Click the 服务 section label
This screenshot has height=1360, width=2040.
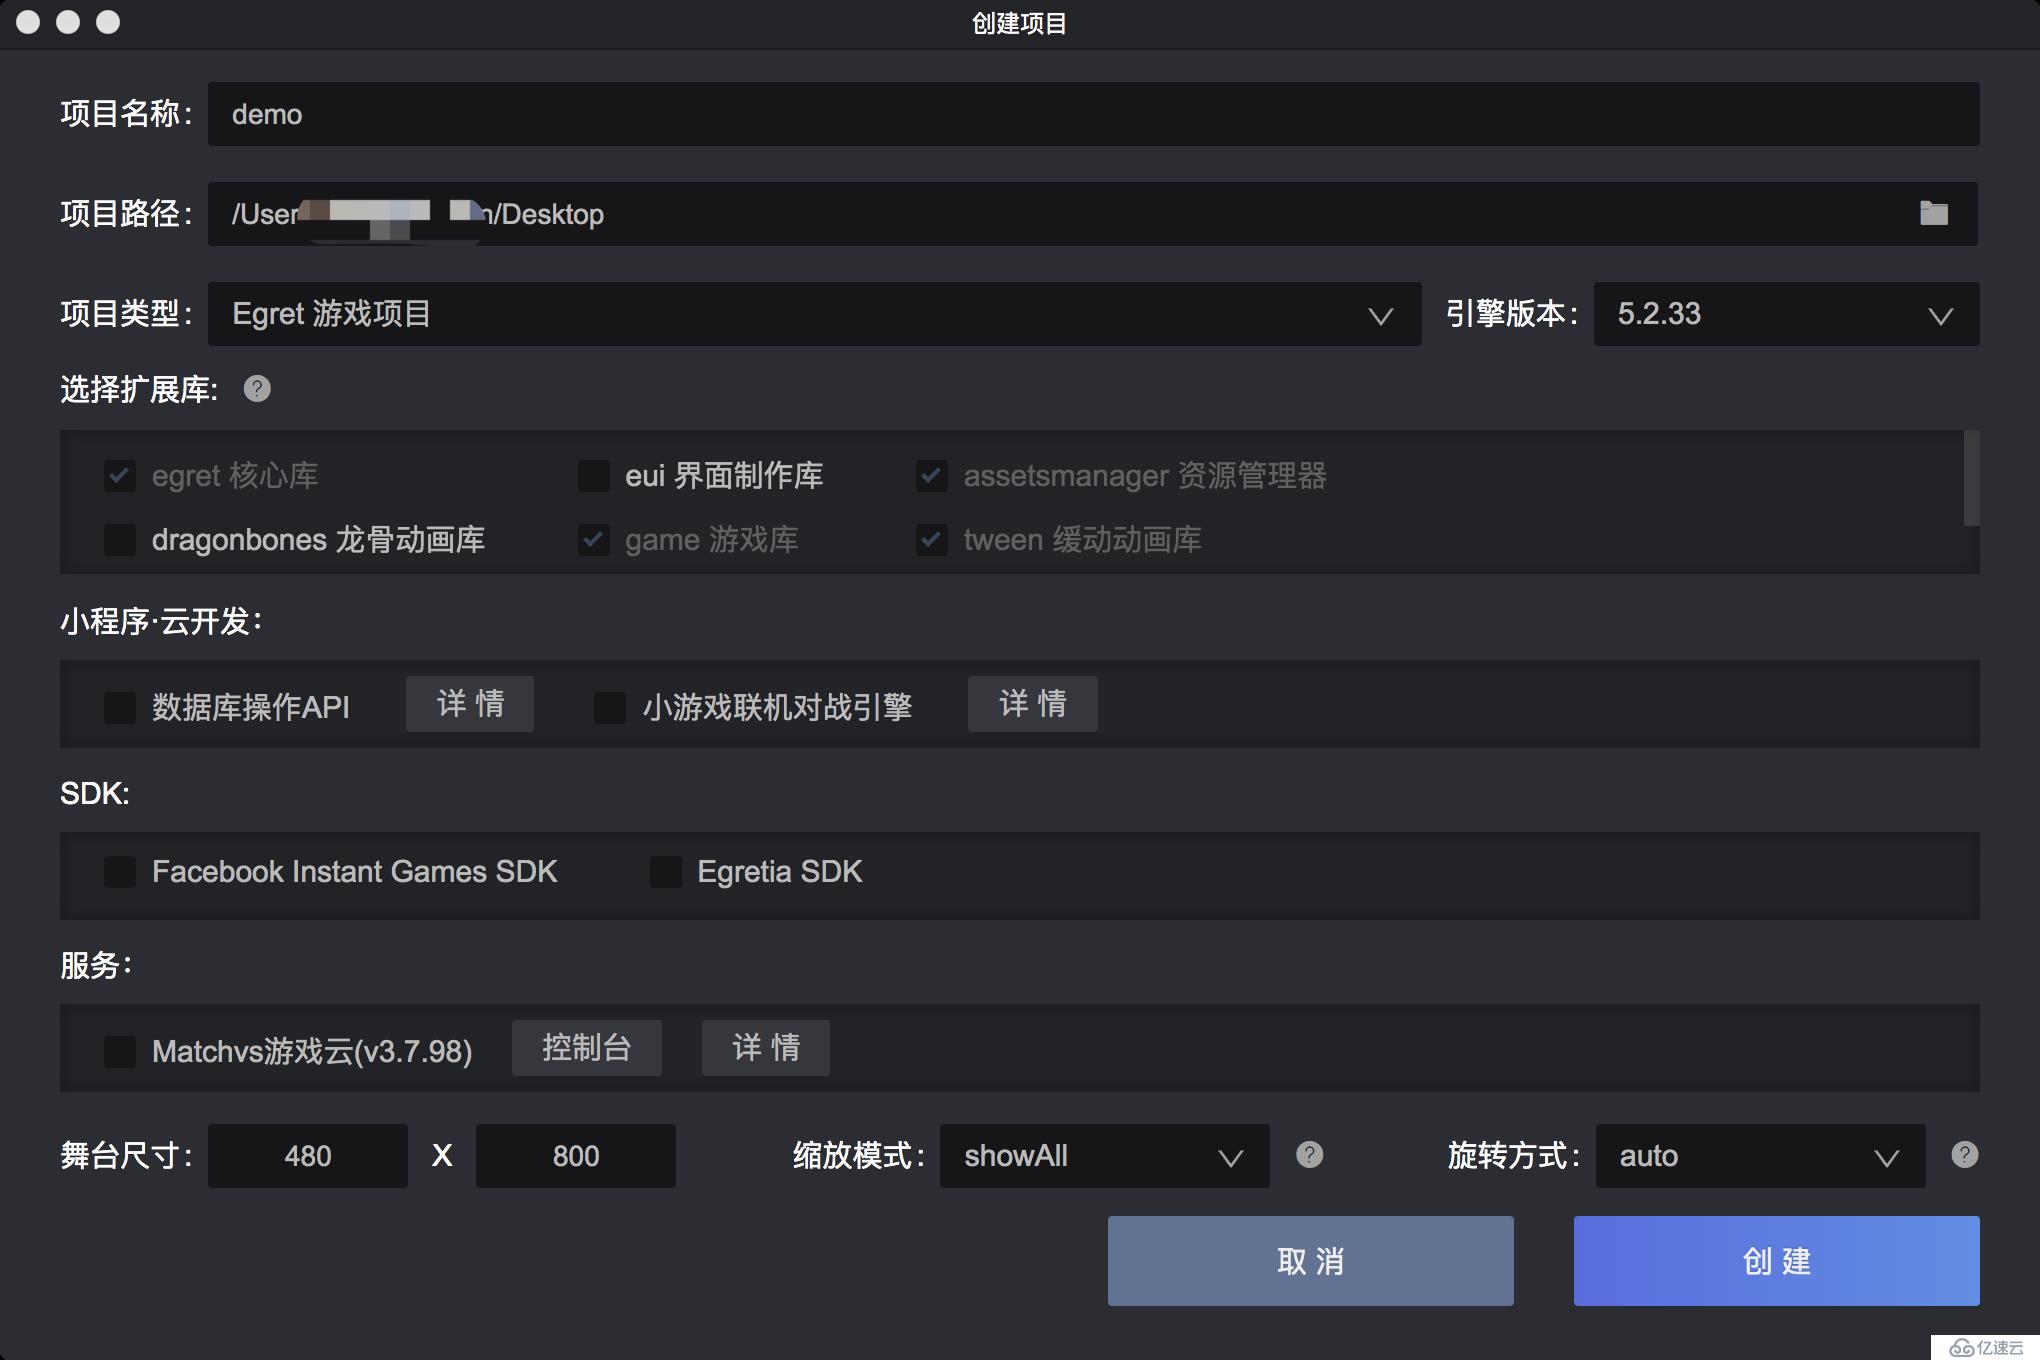coord(96,965)
